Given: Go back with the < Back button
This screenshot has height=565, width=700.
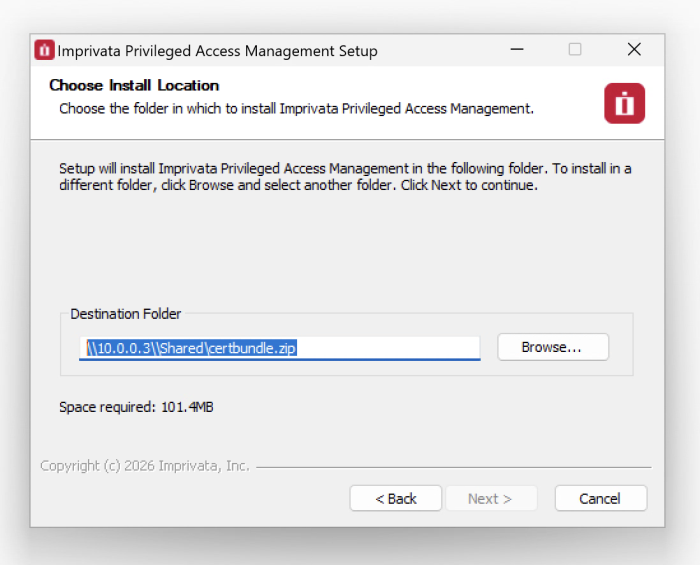Looking at the screenshot, I should pyautogui.click(x=396, y=498).
